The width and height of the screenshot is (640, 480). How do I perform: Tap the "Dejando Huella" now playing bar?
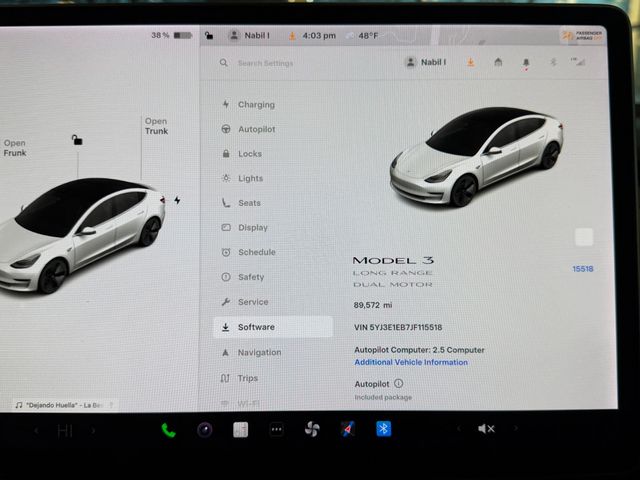64,405
